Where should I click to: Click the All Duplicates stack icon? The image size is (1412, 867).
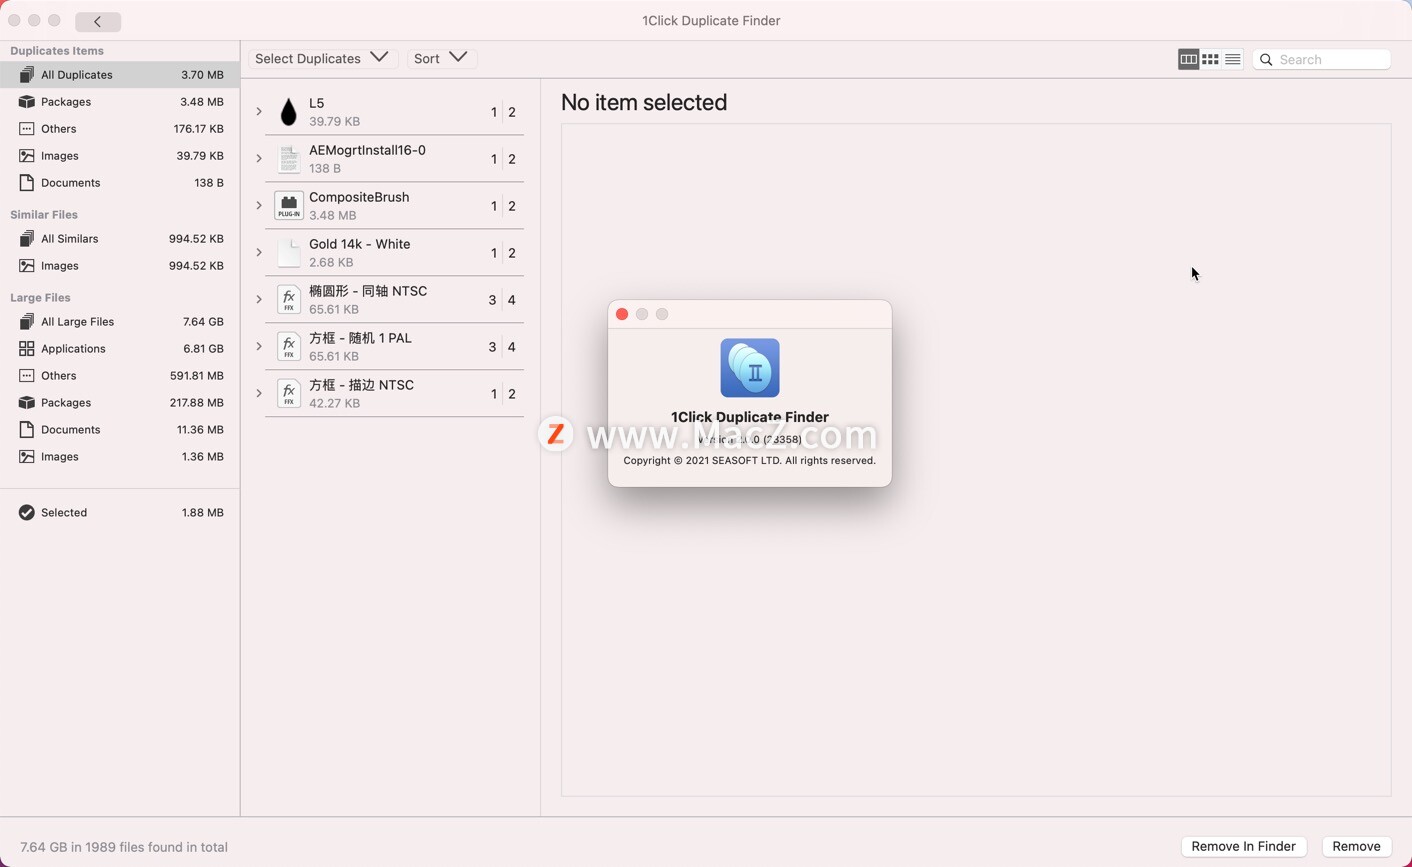point(27,75)
